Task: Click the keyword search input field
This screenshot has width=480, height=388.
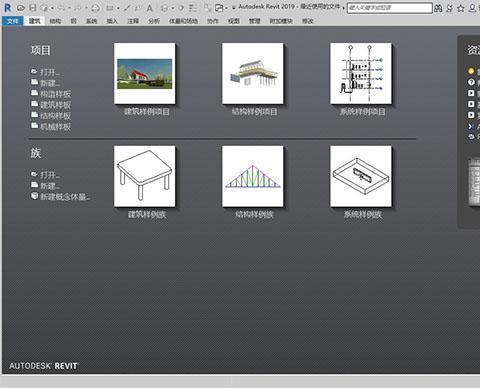Action: pyautogui.click(x=390, y=8)
